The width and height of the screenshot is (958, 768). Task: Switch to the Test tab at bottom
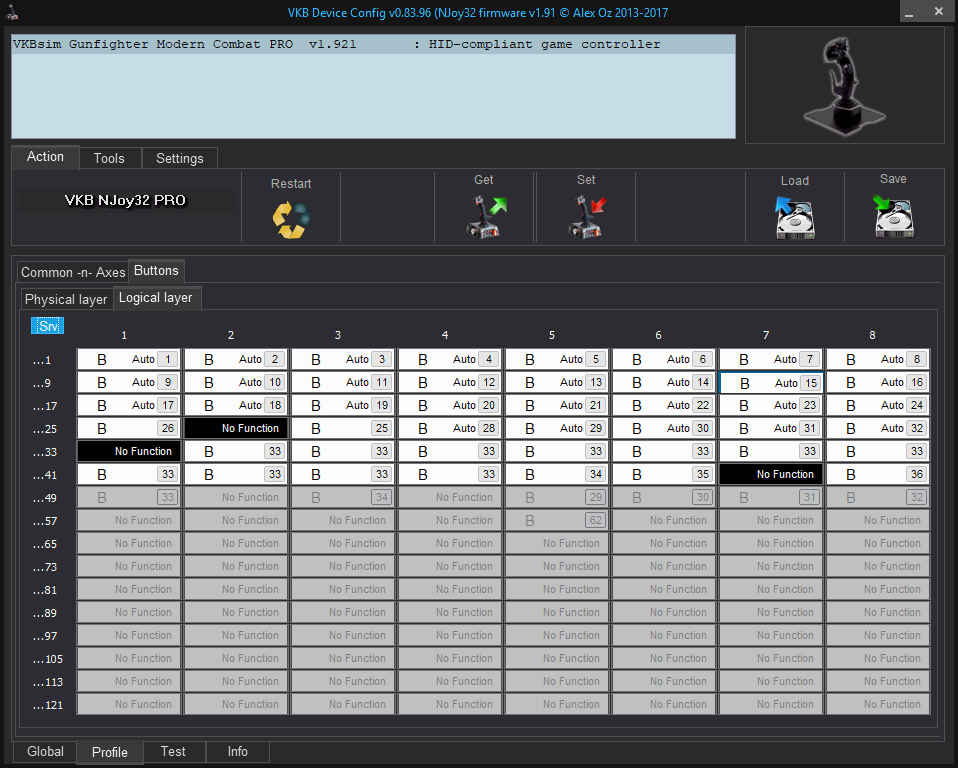pyautogui.click(x=173, y=752)
